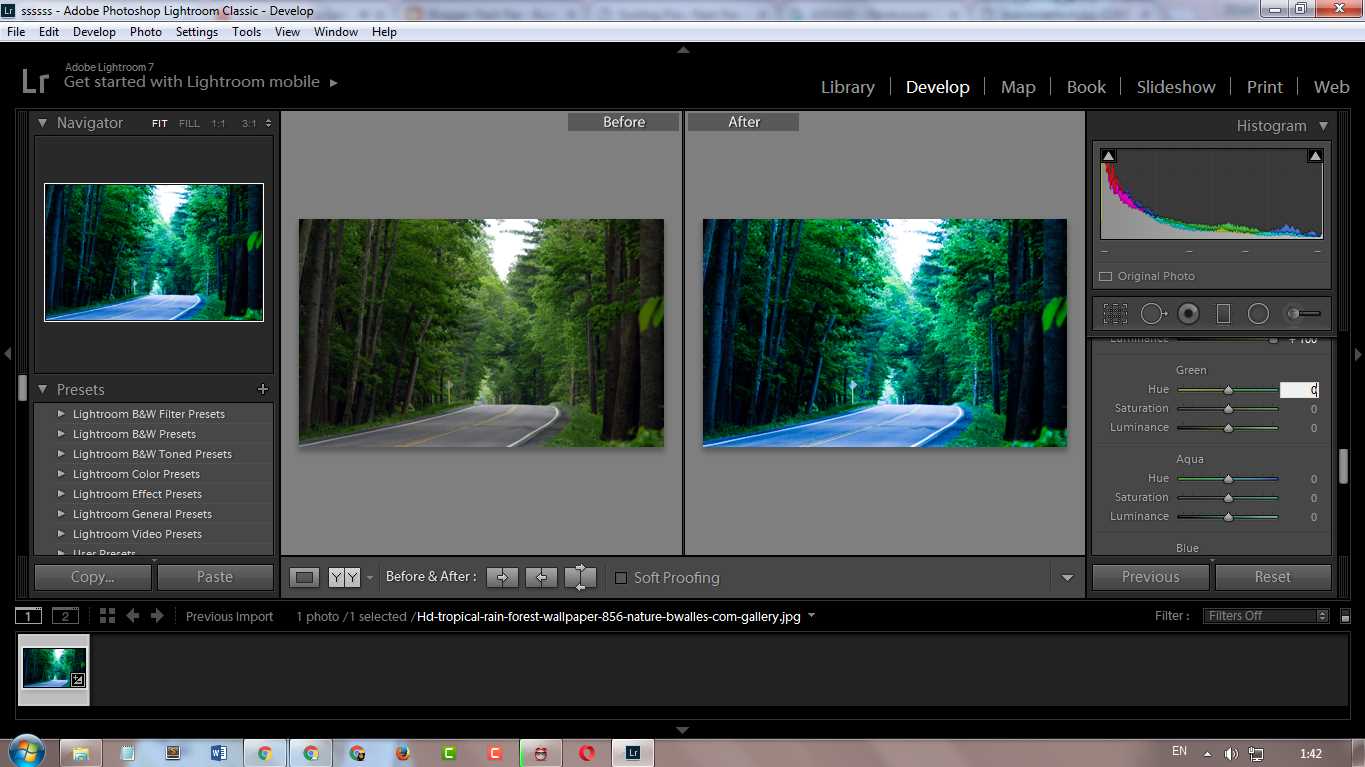This screenshot has width=1365, height=767.
Task: Collapse the Histogram panel
Action: pos(1323,126)
